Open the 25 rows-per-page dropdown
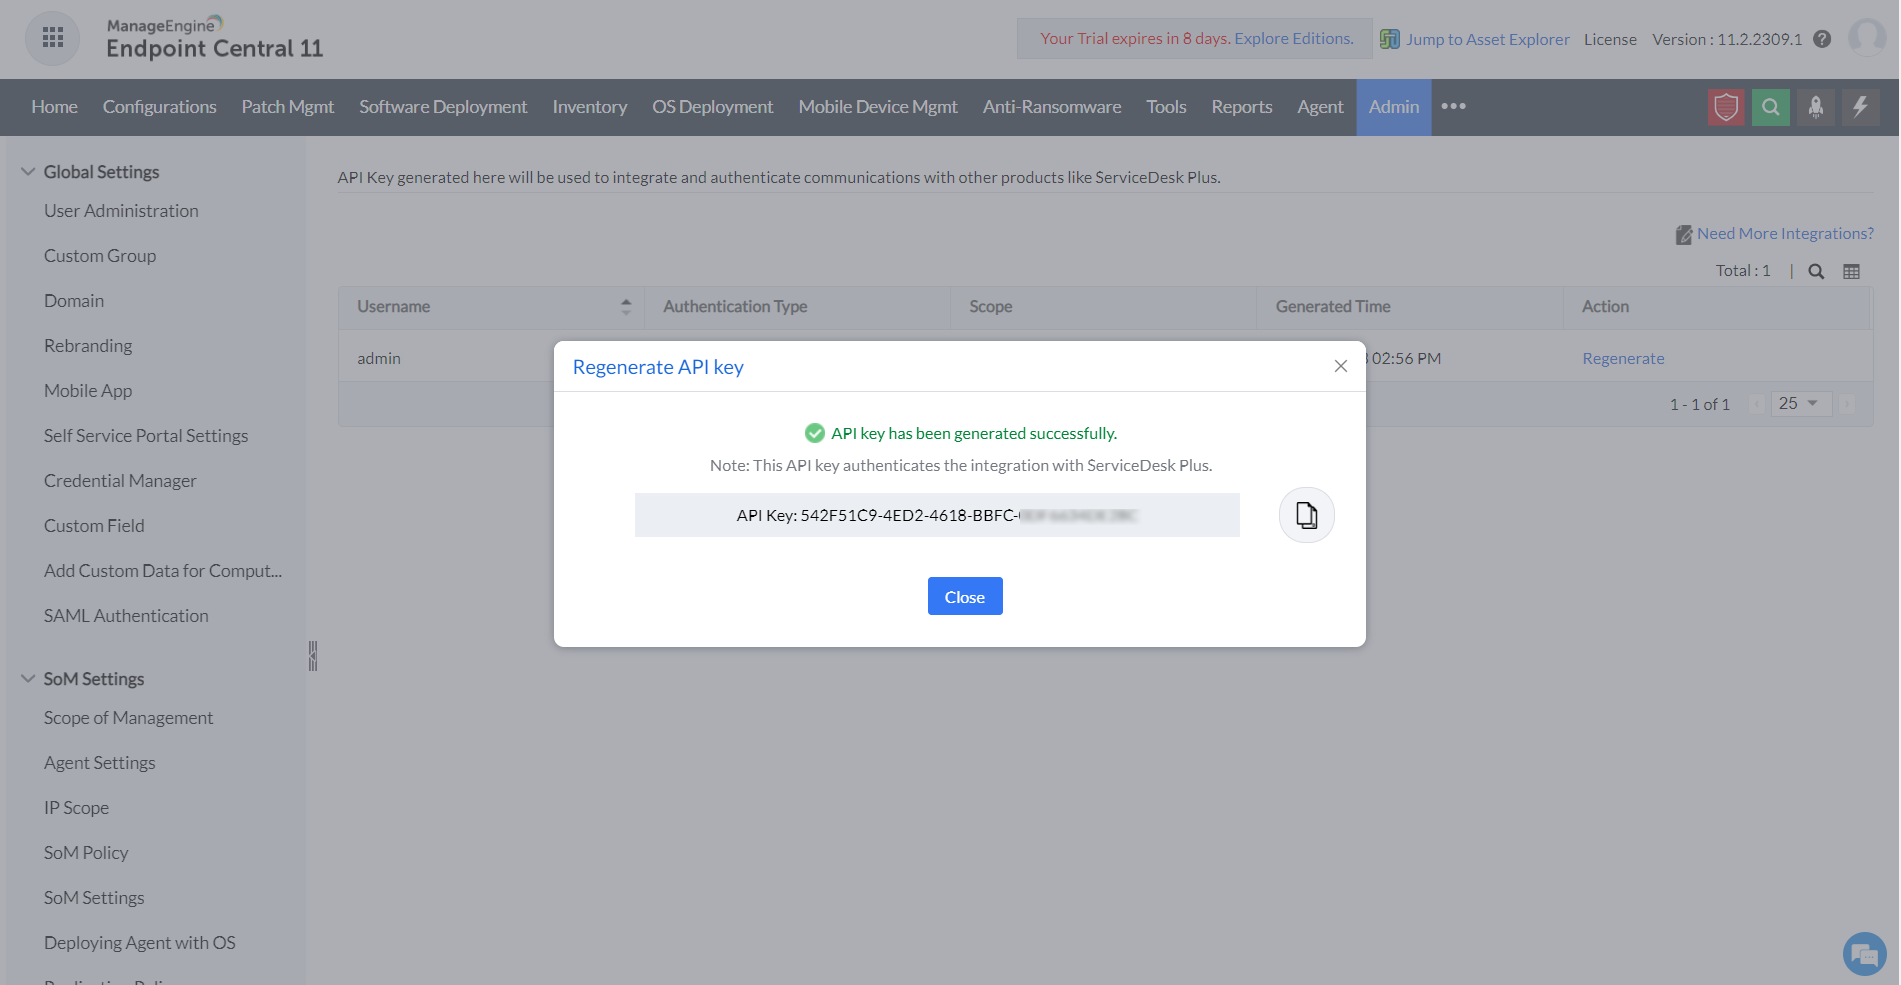Viewport: 1901px width, 985px height. point(1800,403)
